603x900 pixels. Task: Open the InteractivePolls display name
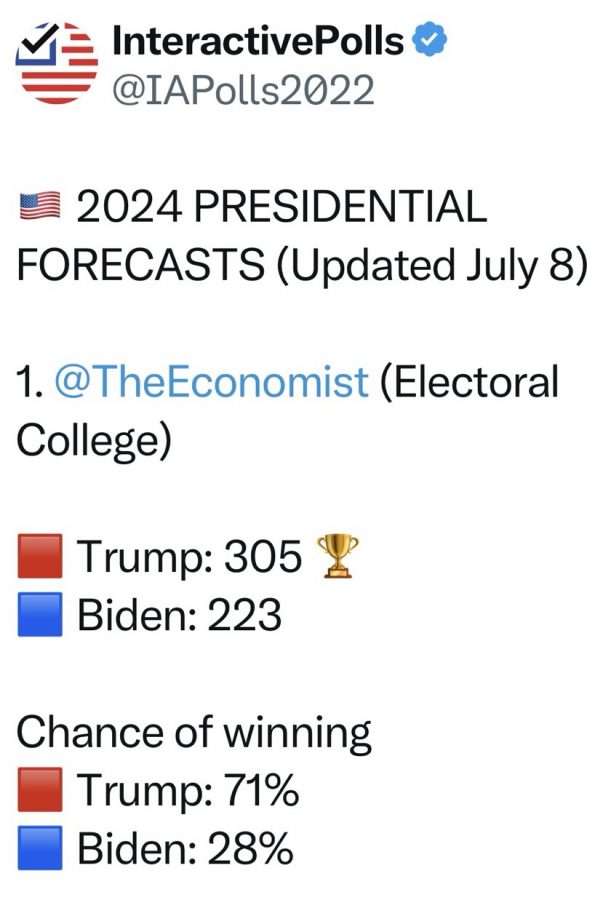pos(260,41)
